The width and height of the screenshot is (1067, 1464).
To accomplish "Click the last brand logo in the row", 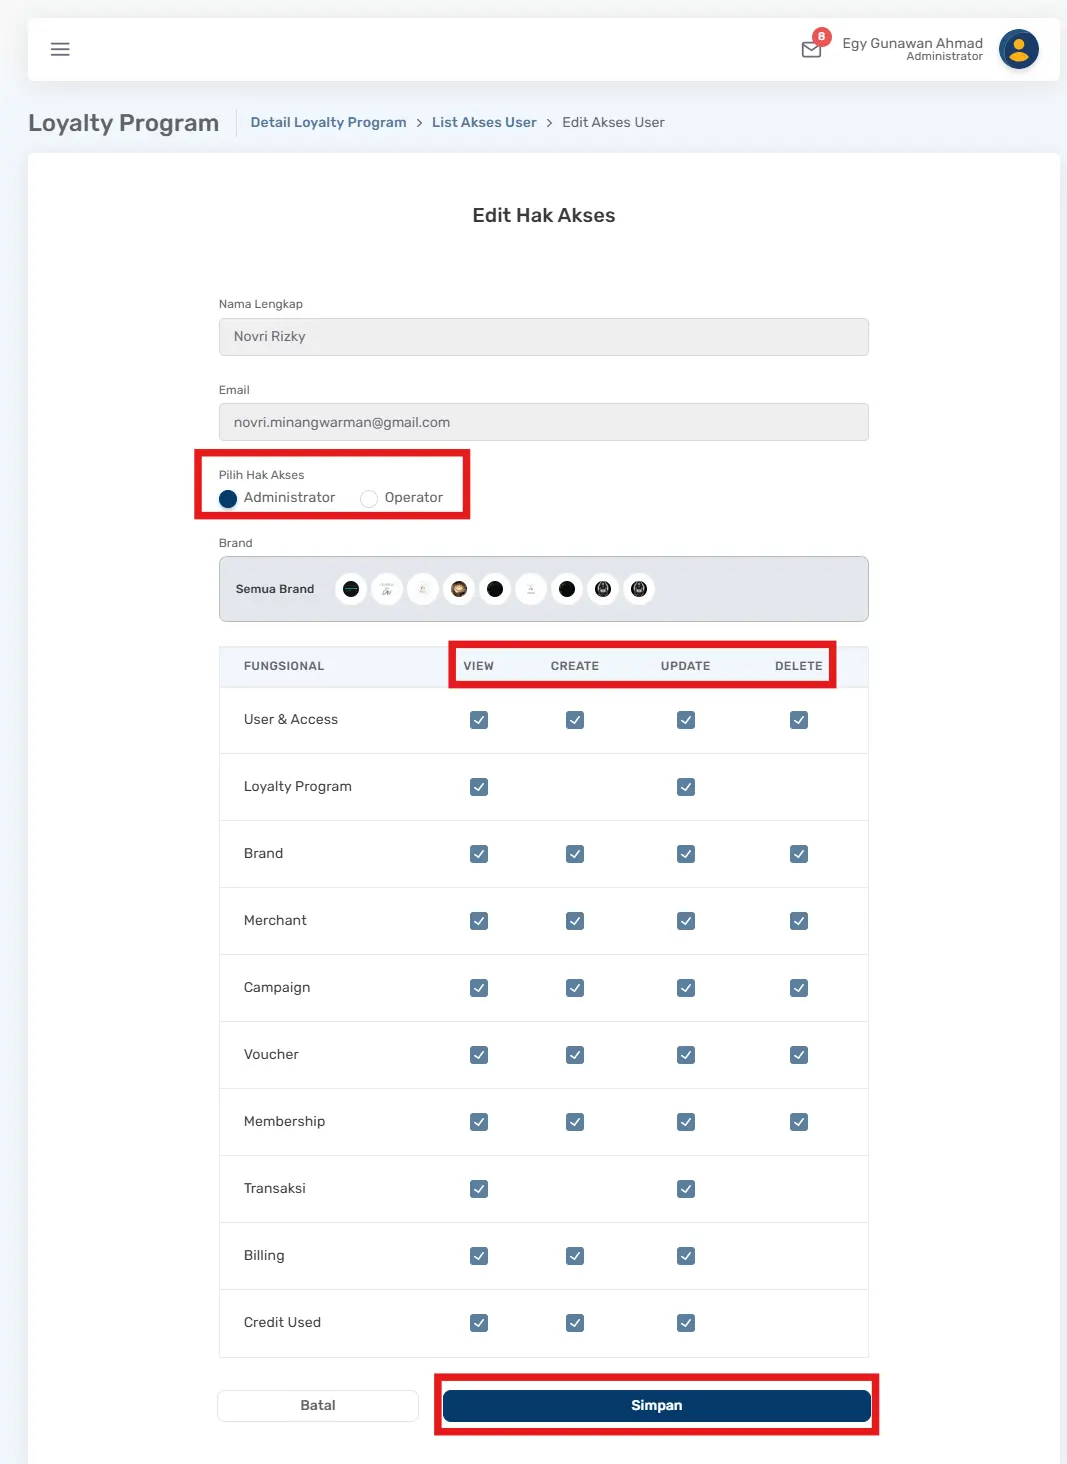I will point(639,589).
